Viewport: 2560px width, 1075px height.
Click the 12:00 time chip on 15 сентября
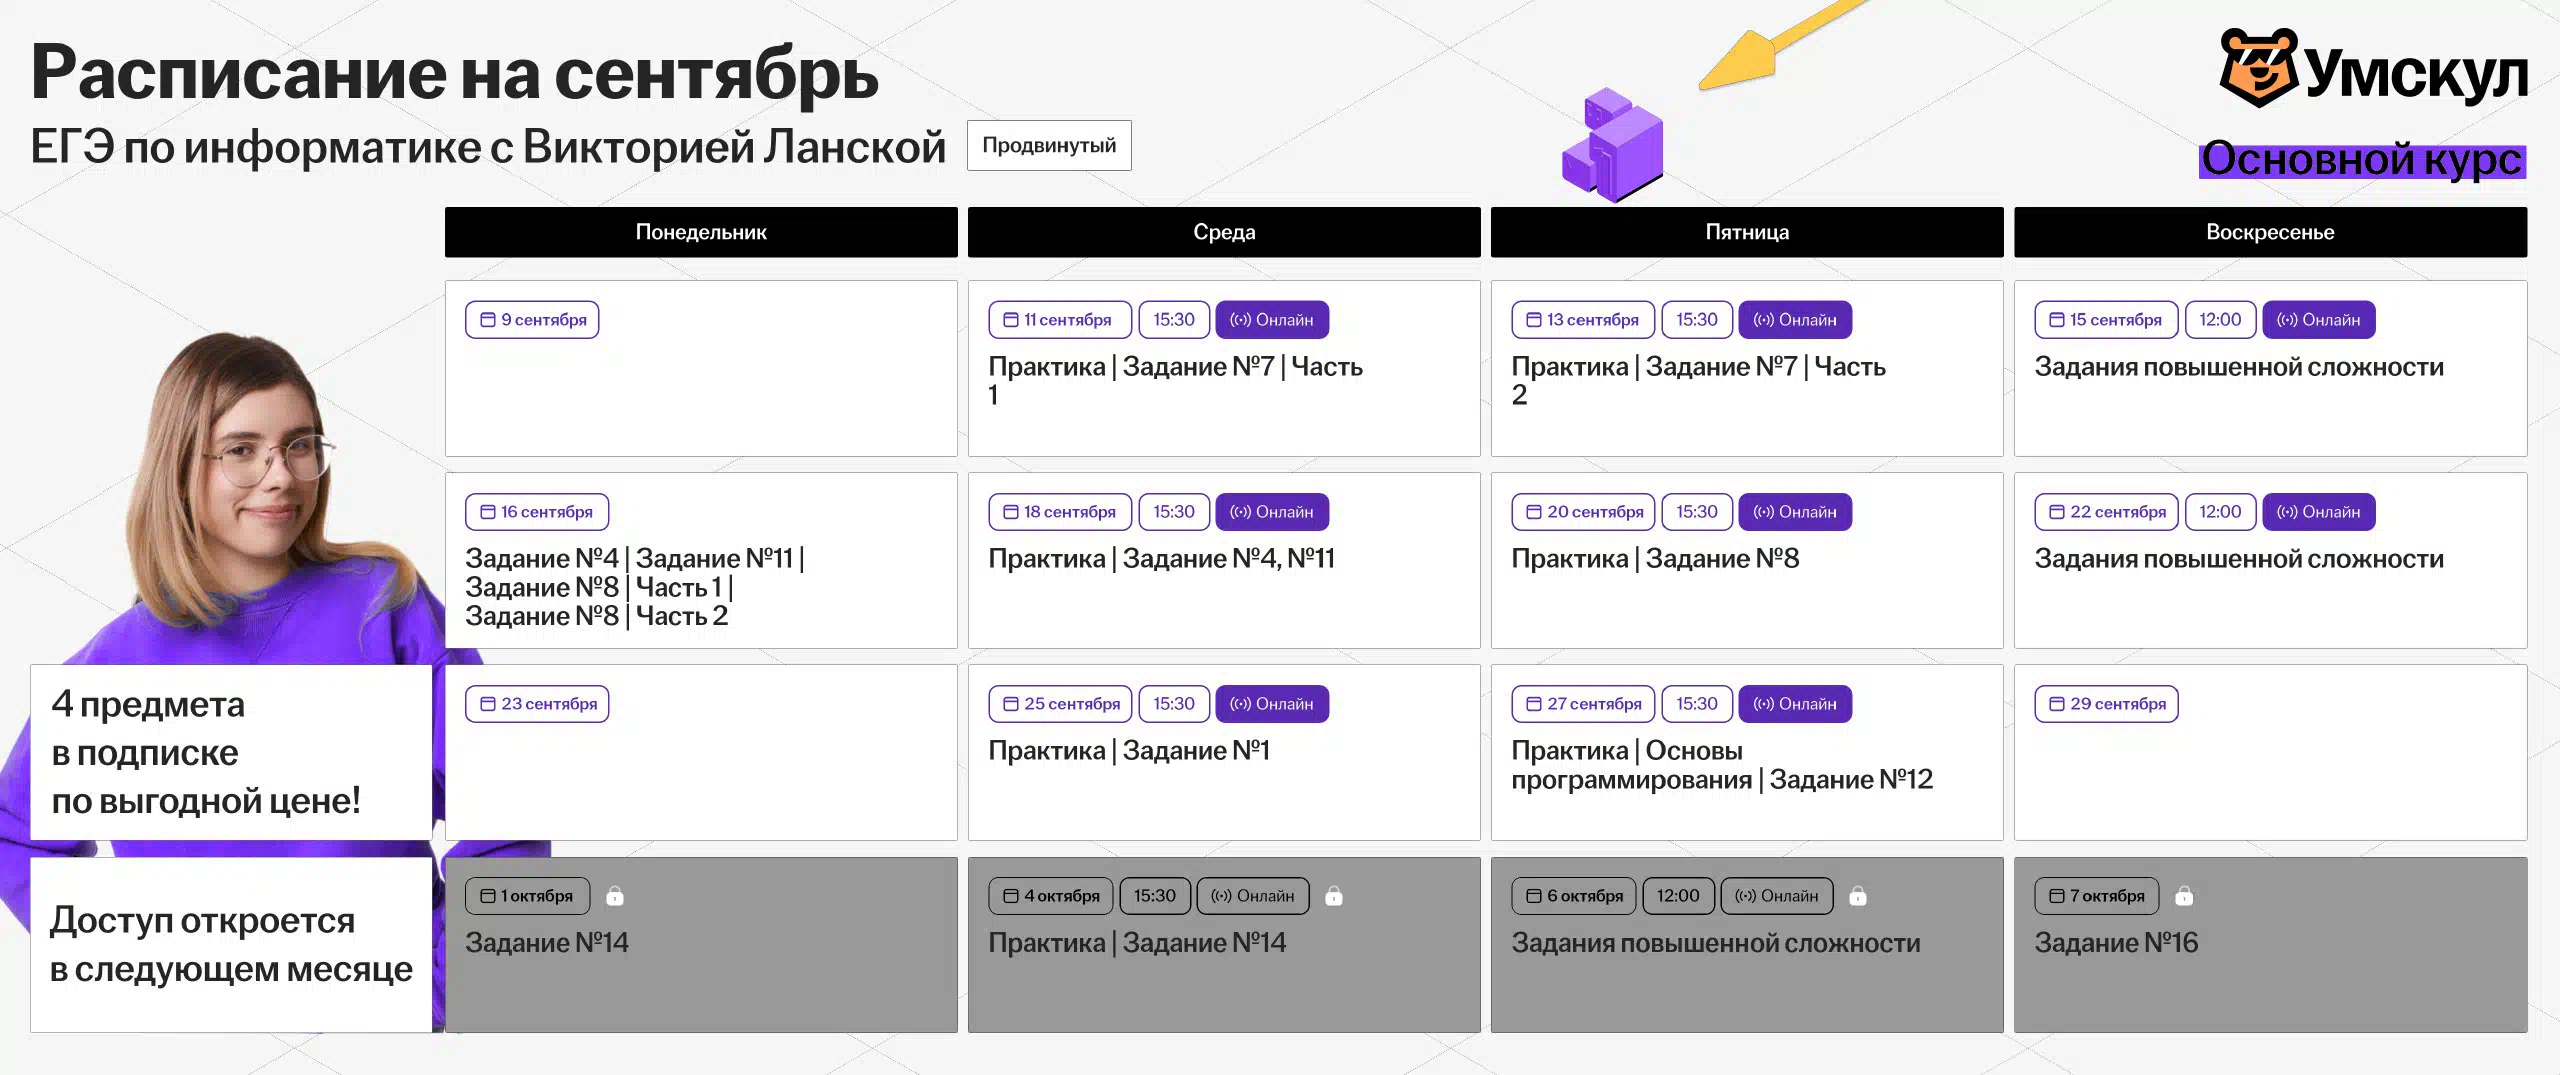pyautogui.click(x=2219, y=320)
